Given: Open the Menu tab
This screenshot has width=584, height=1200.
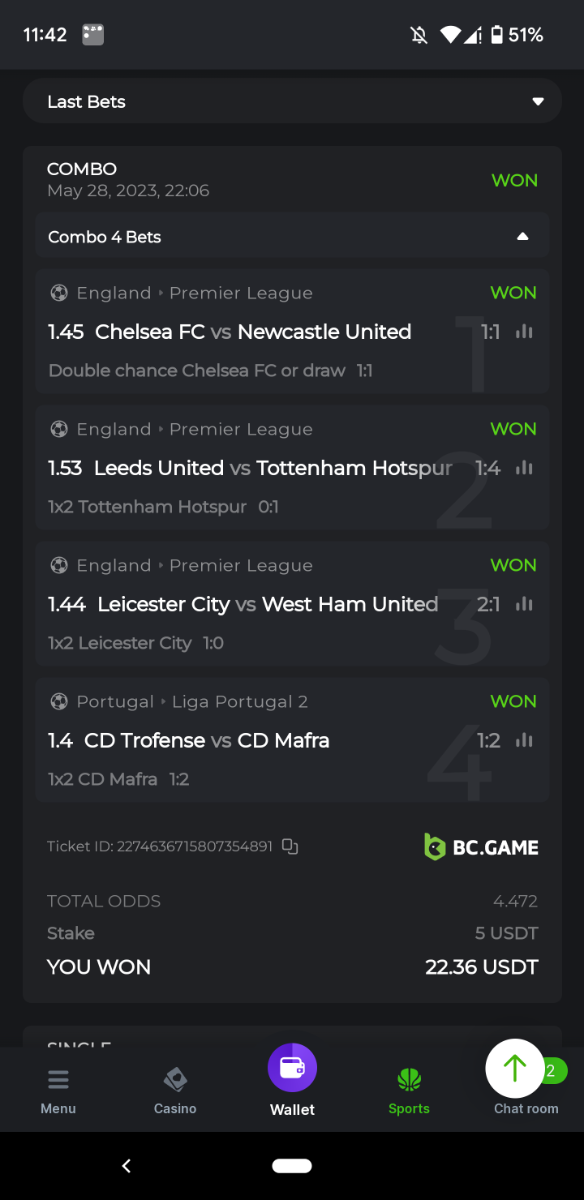Looking at the screenshot, I should pos(58,1092).
